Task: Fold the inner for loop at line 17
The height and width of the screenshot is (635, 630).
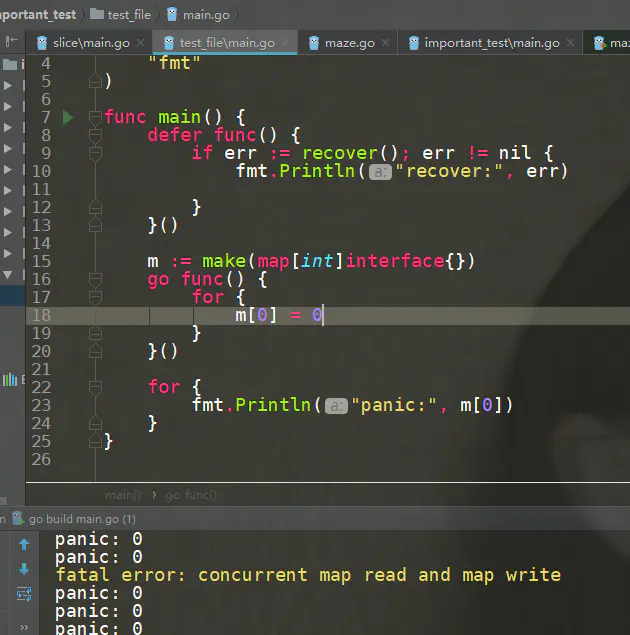Action: click(95, 297)
